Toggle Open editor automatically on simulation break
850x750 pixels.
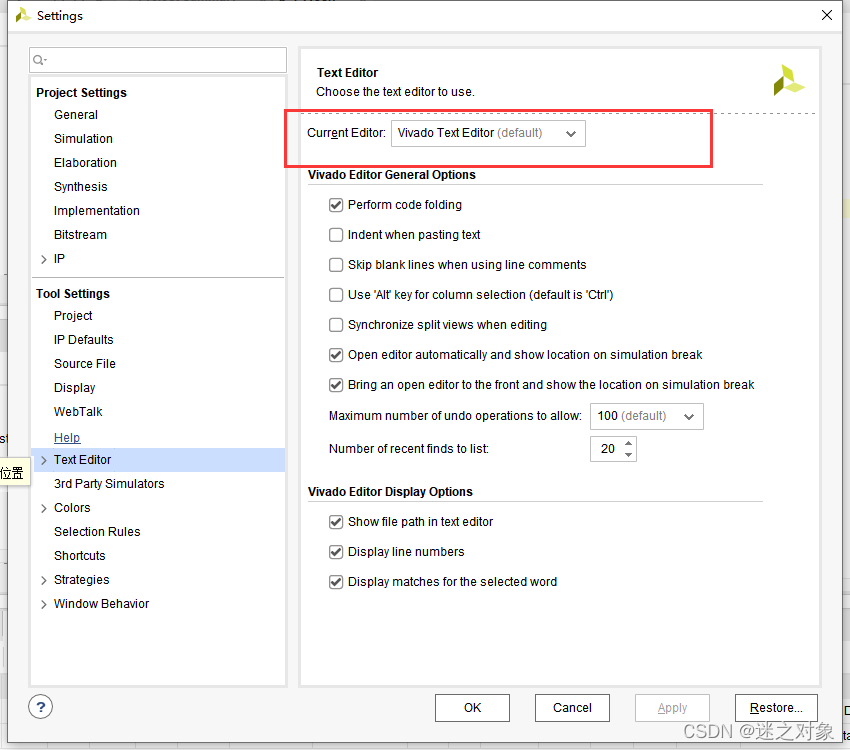(x=336, y=355)
